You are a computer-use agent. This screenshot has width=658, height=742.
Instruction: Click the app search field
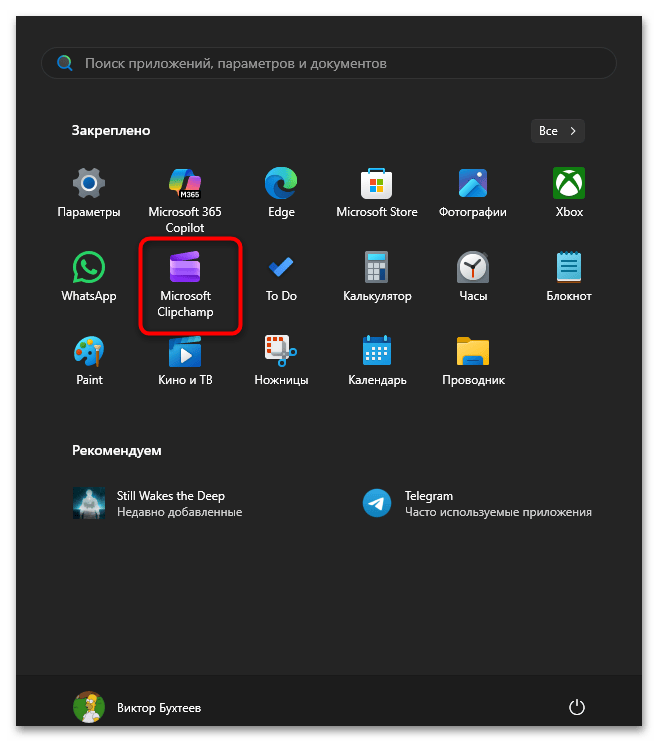click(x=329, y=63)
